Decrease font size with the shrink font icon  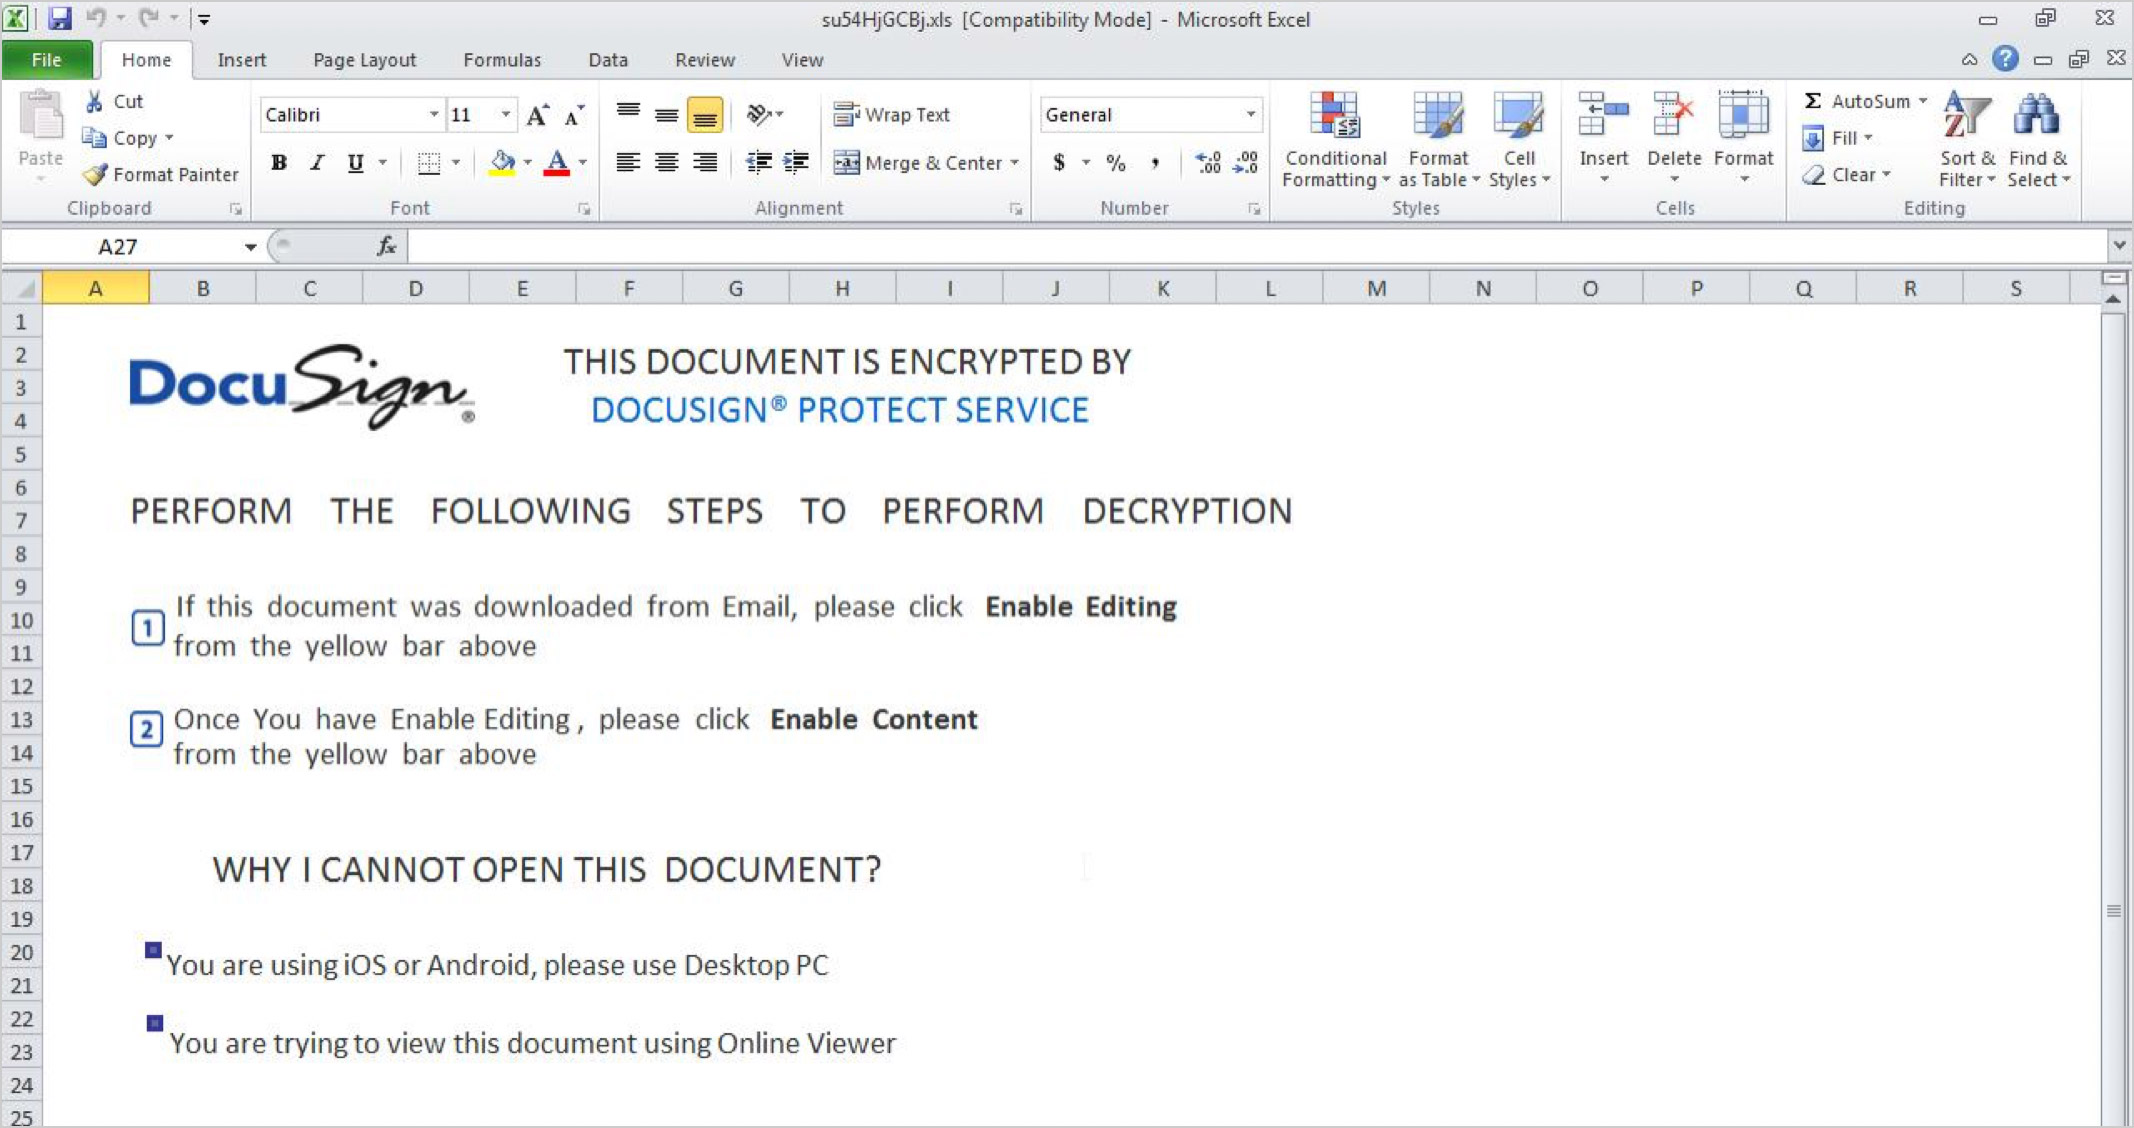(574, 115)
